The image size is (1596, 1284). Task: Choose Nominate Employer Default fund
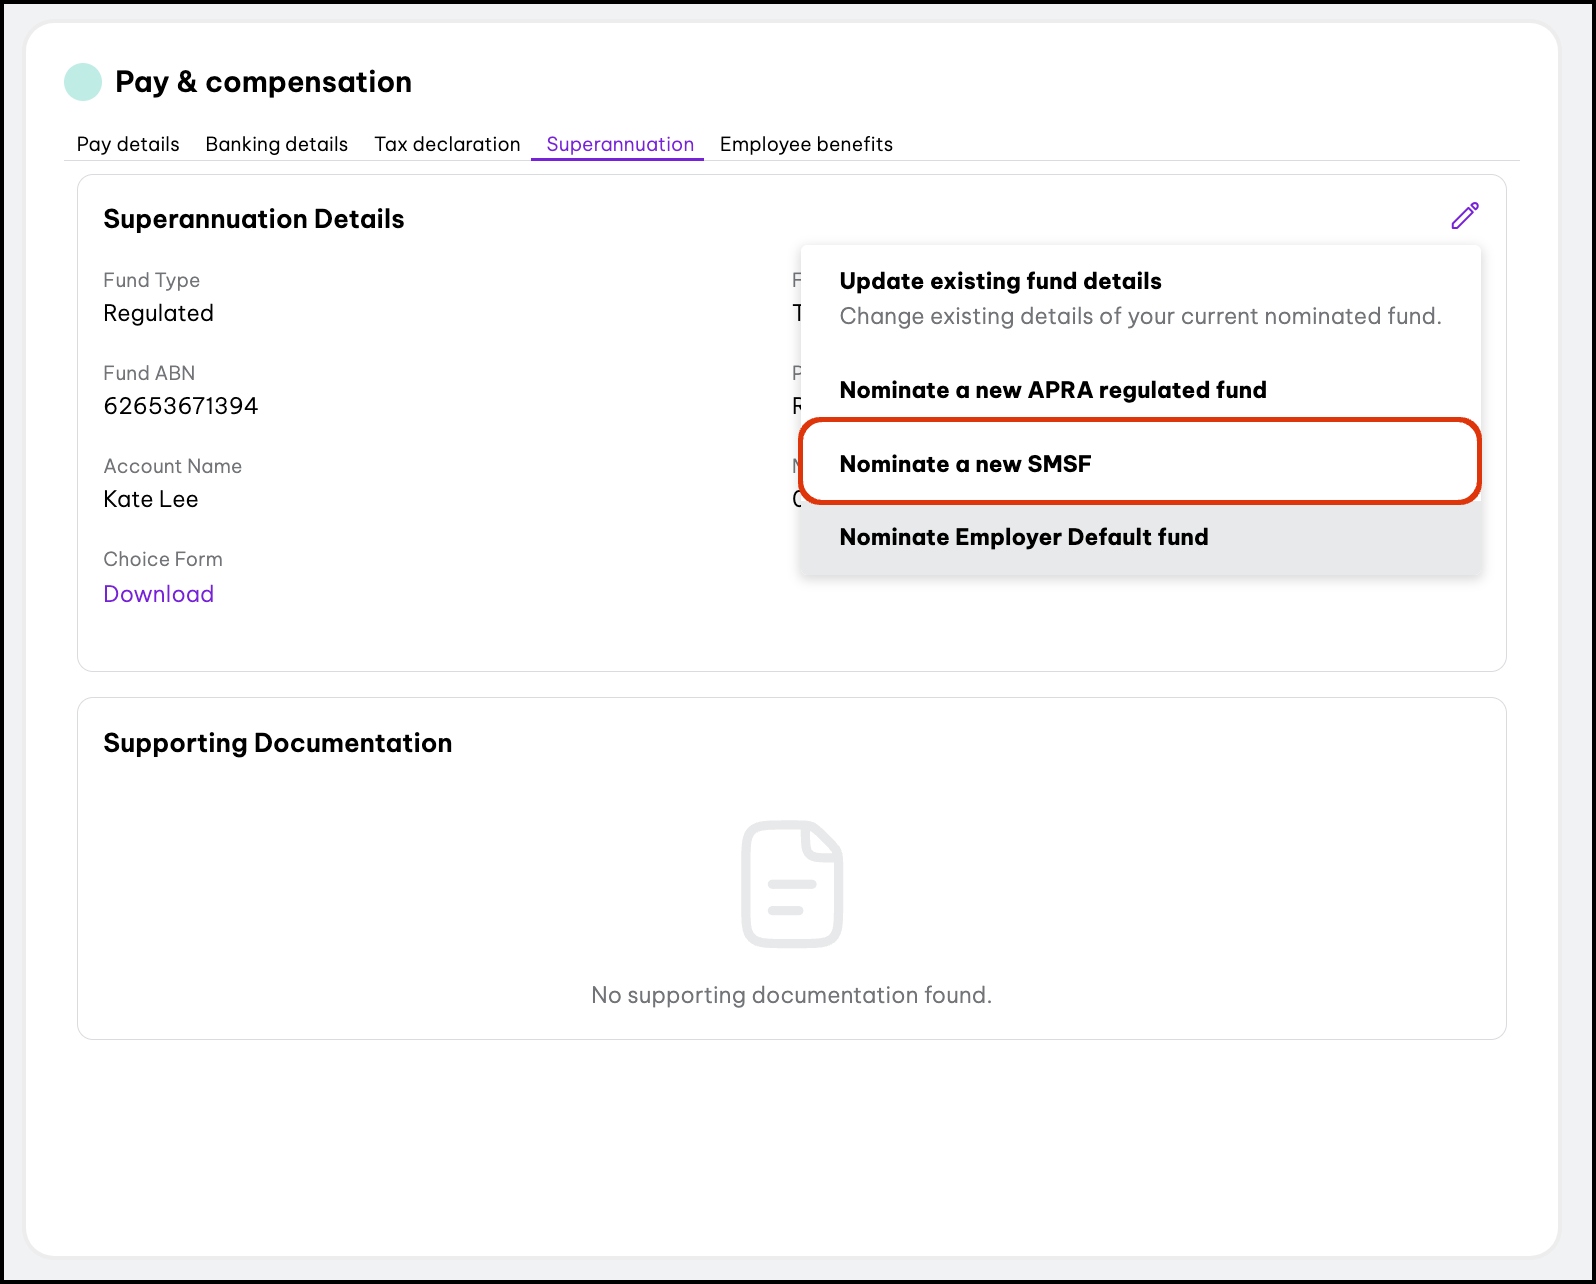[x=1023, y=537]
